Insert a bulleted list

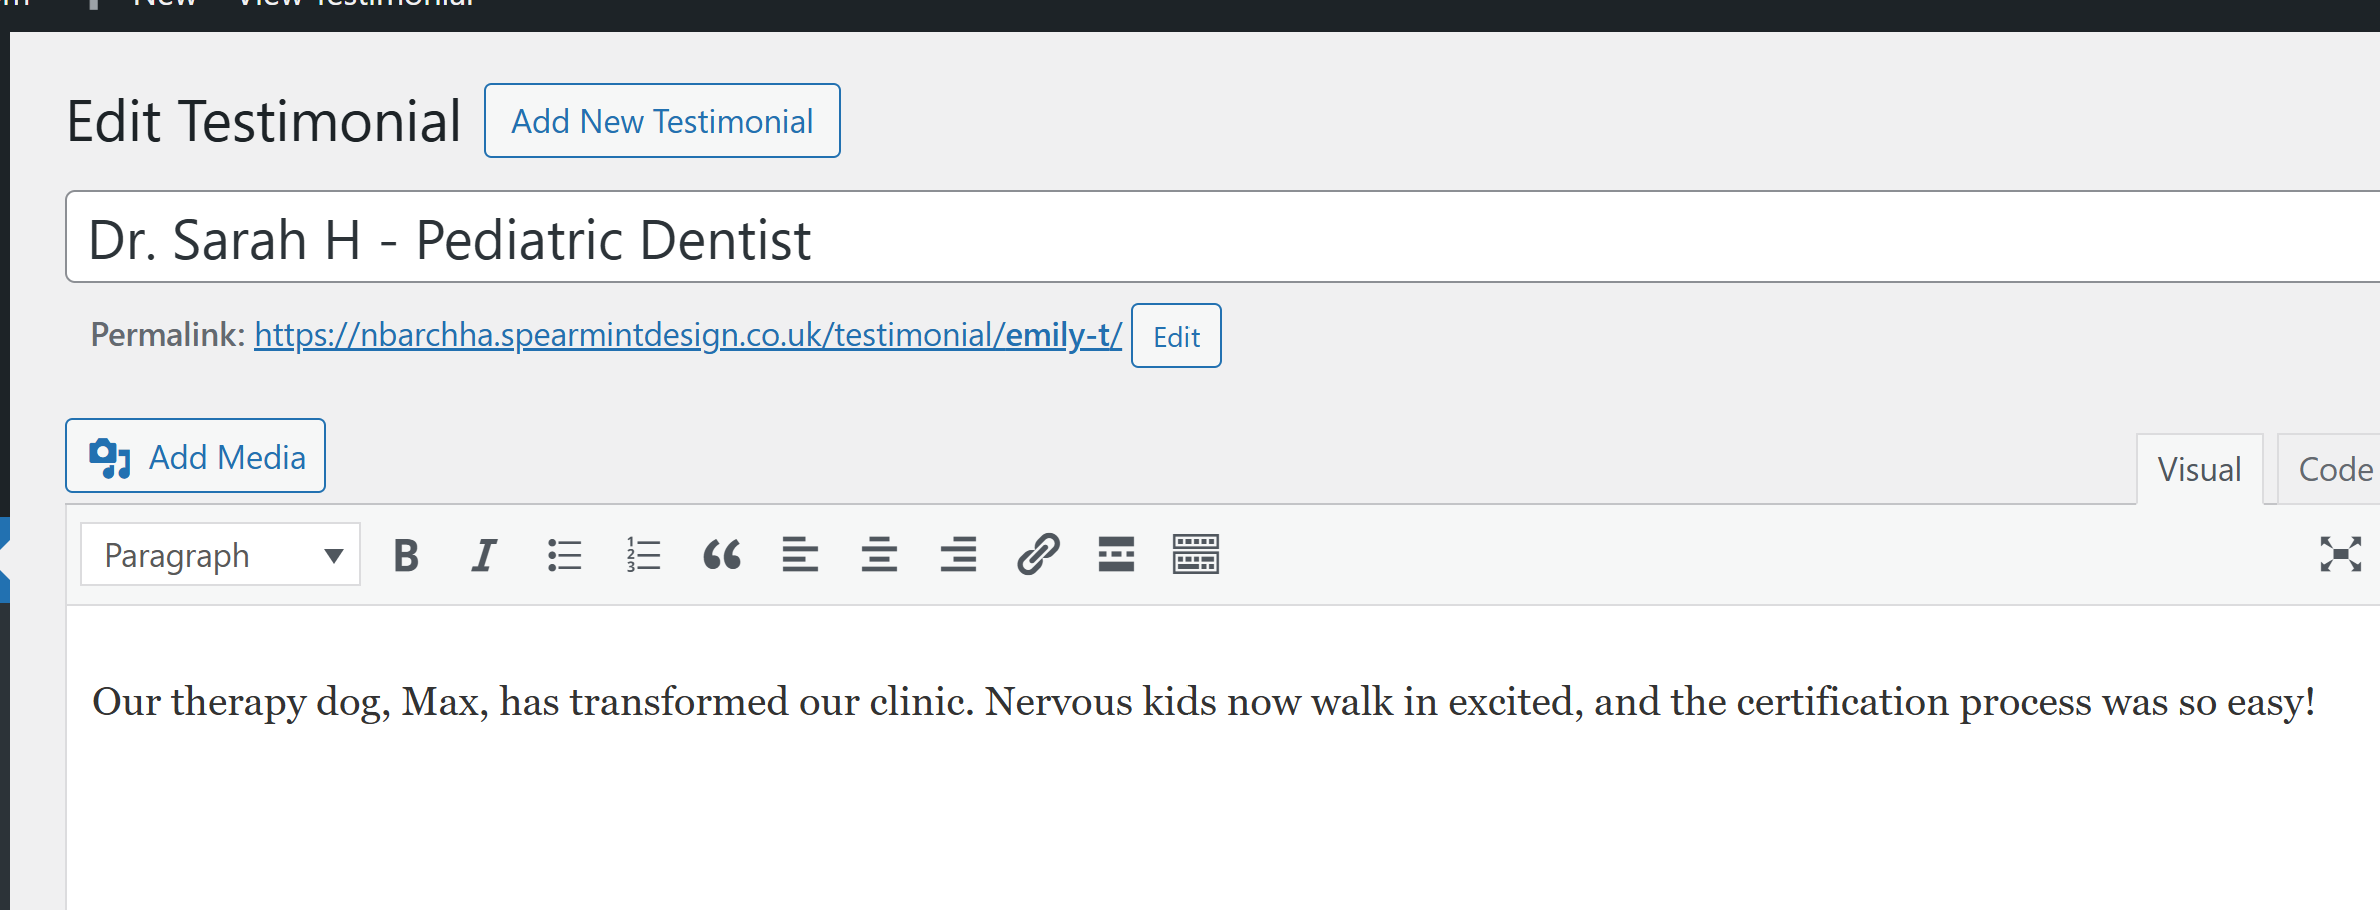[564, 555]
